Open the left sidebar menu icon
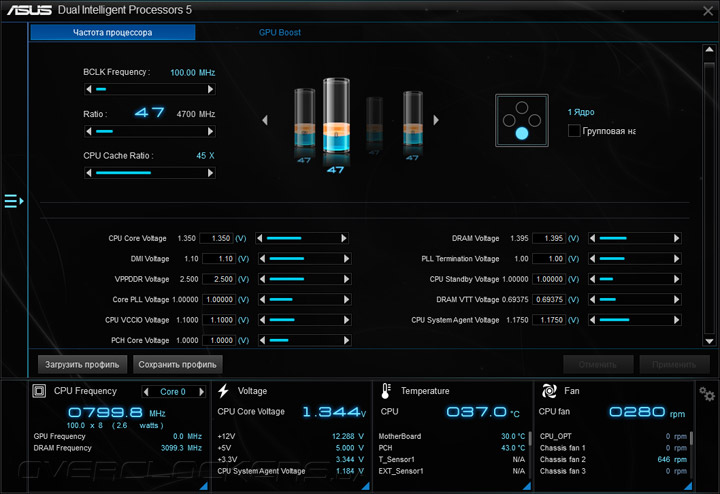This screenshot has width=720, height=494. (x=13, y=201)
